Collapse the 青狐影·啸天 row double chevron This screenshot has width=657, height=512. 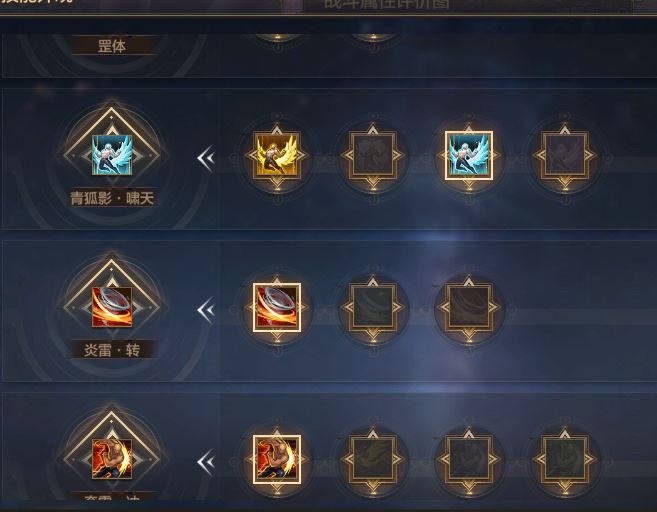tap(206, 158)
